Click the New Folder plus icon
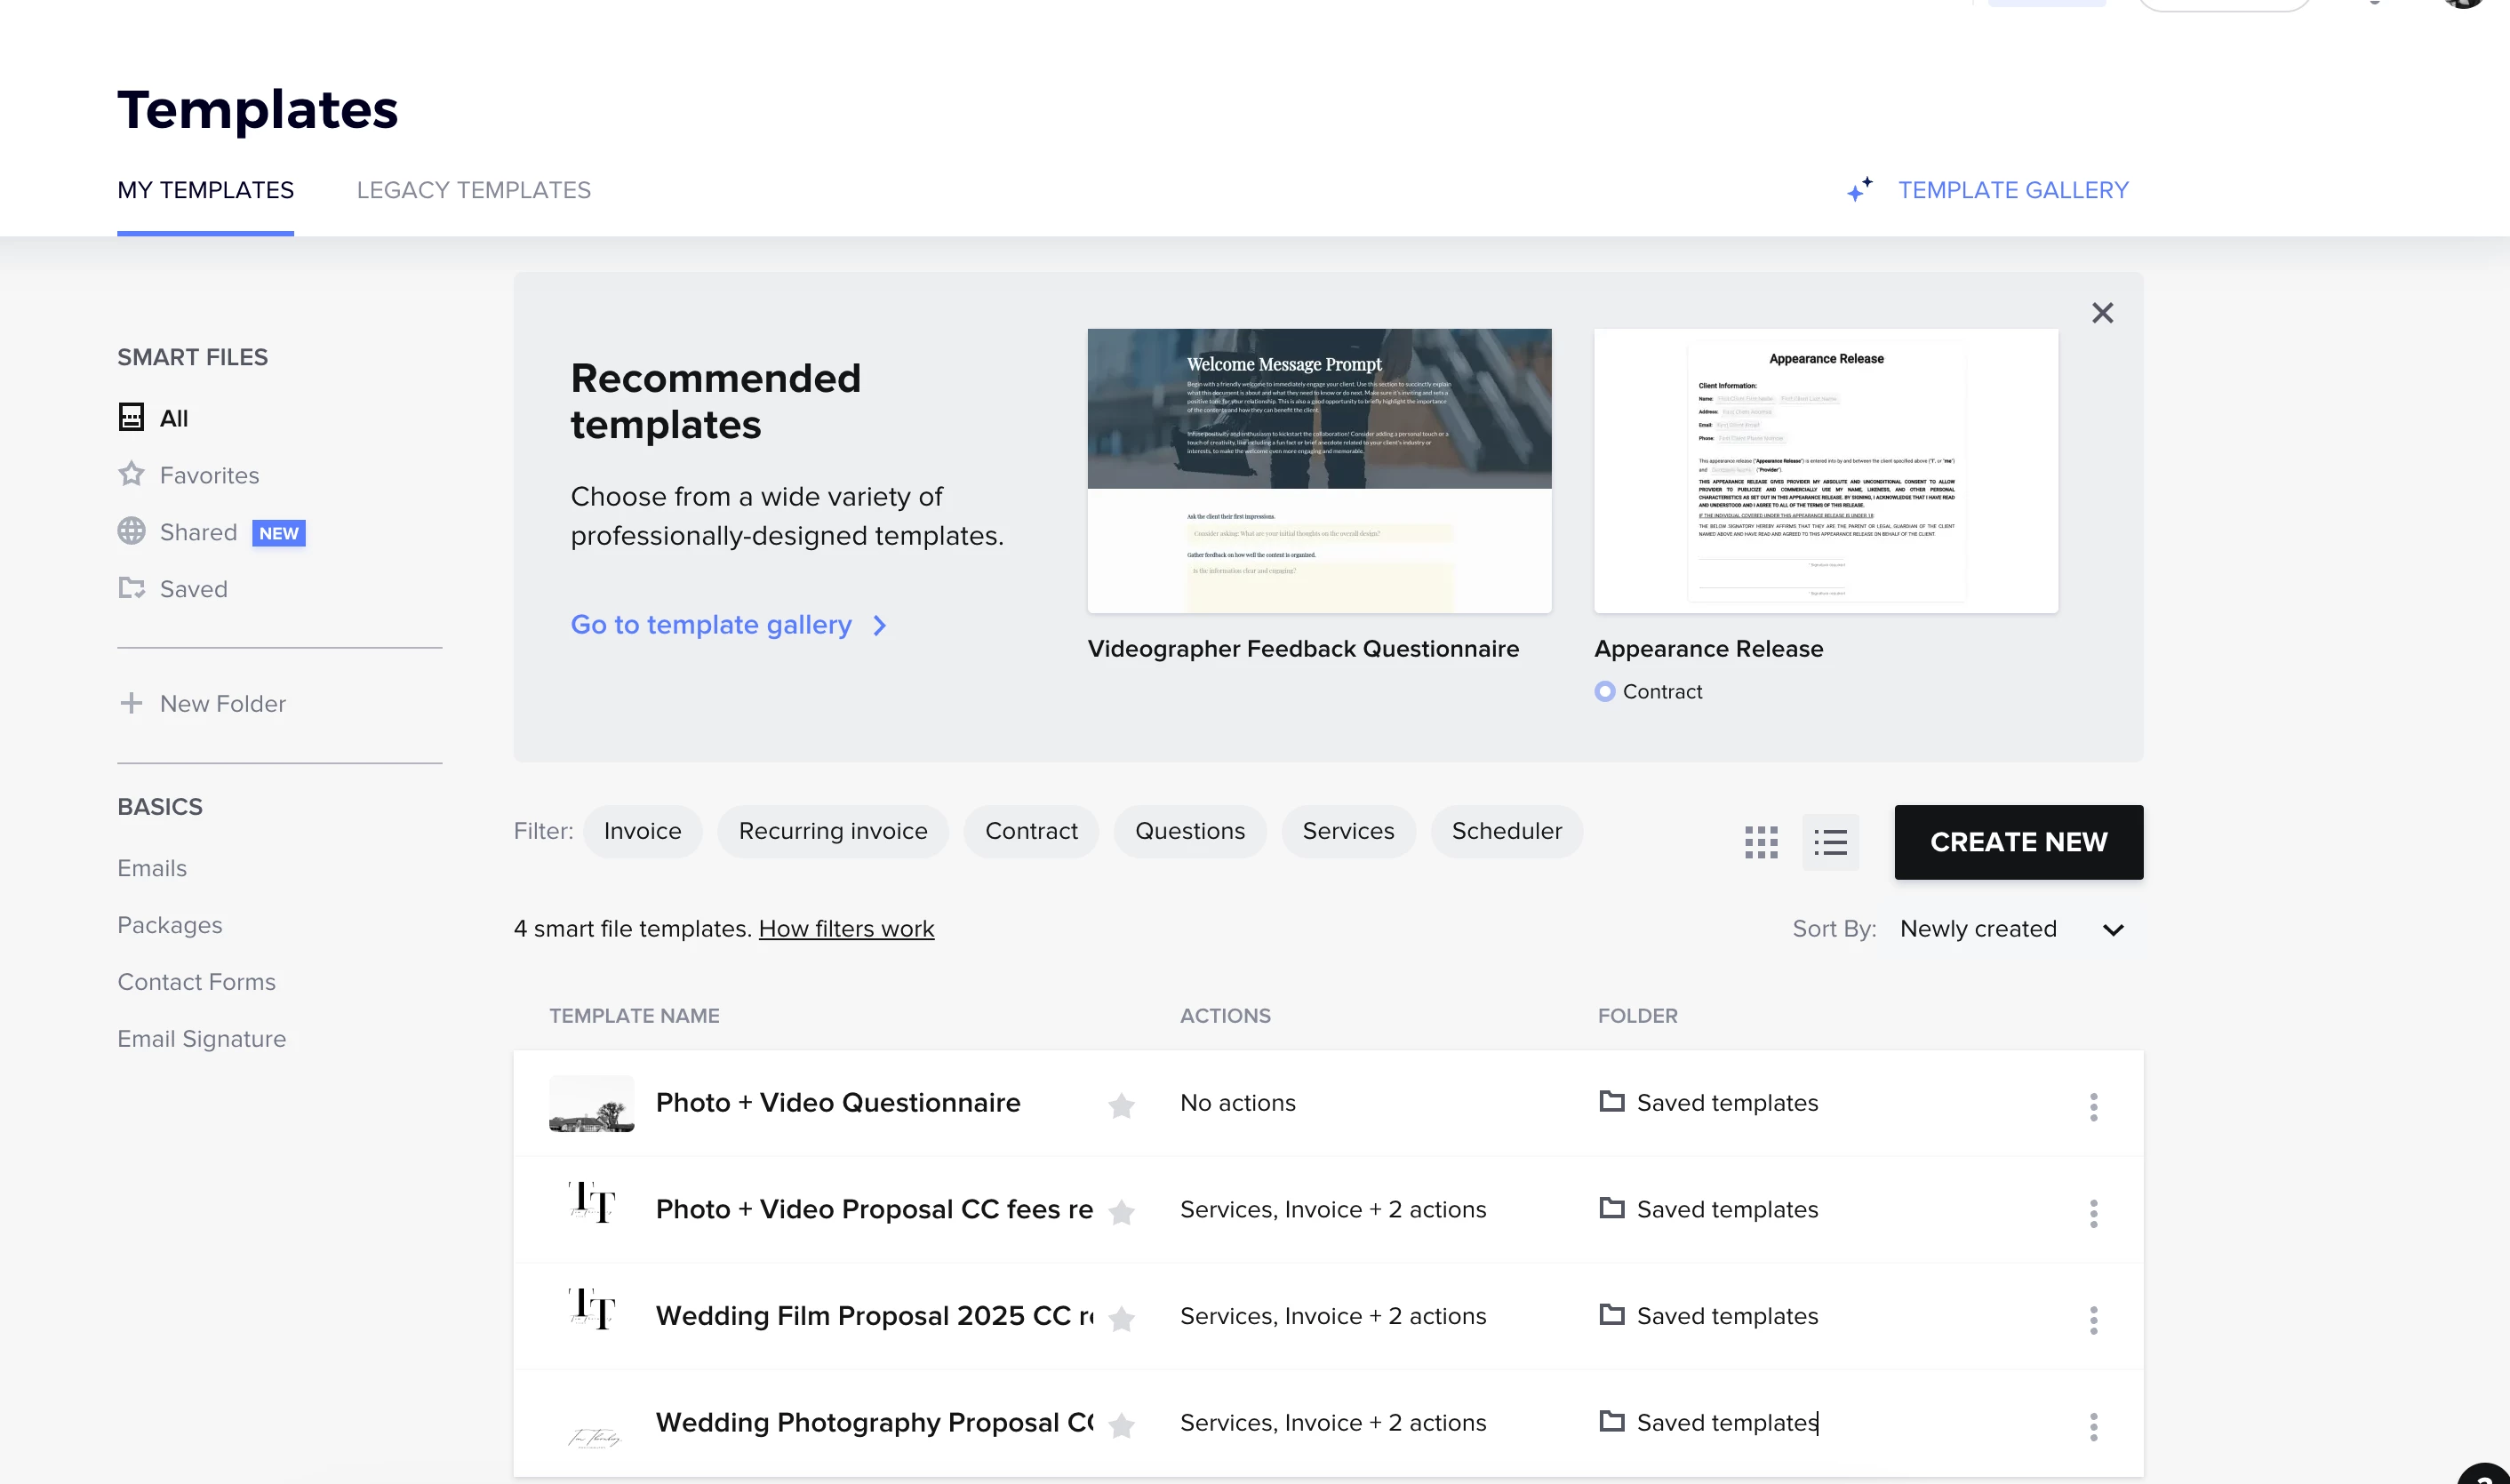The image size is (2510, 1484). (x=131, y=703)
